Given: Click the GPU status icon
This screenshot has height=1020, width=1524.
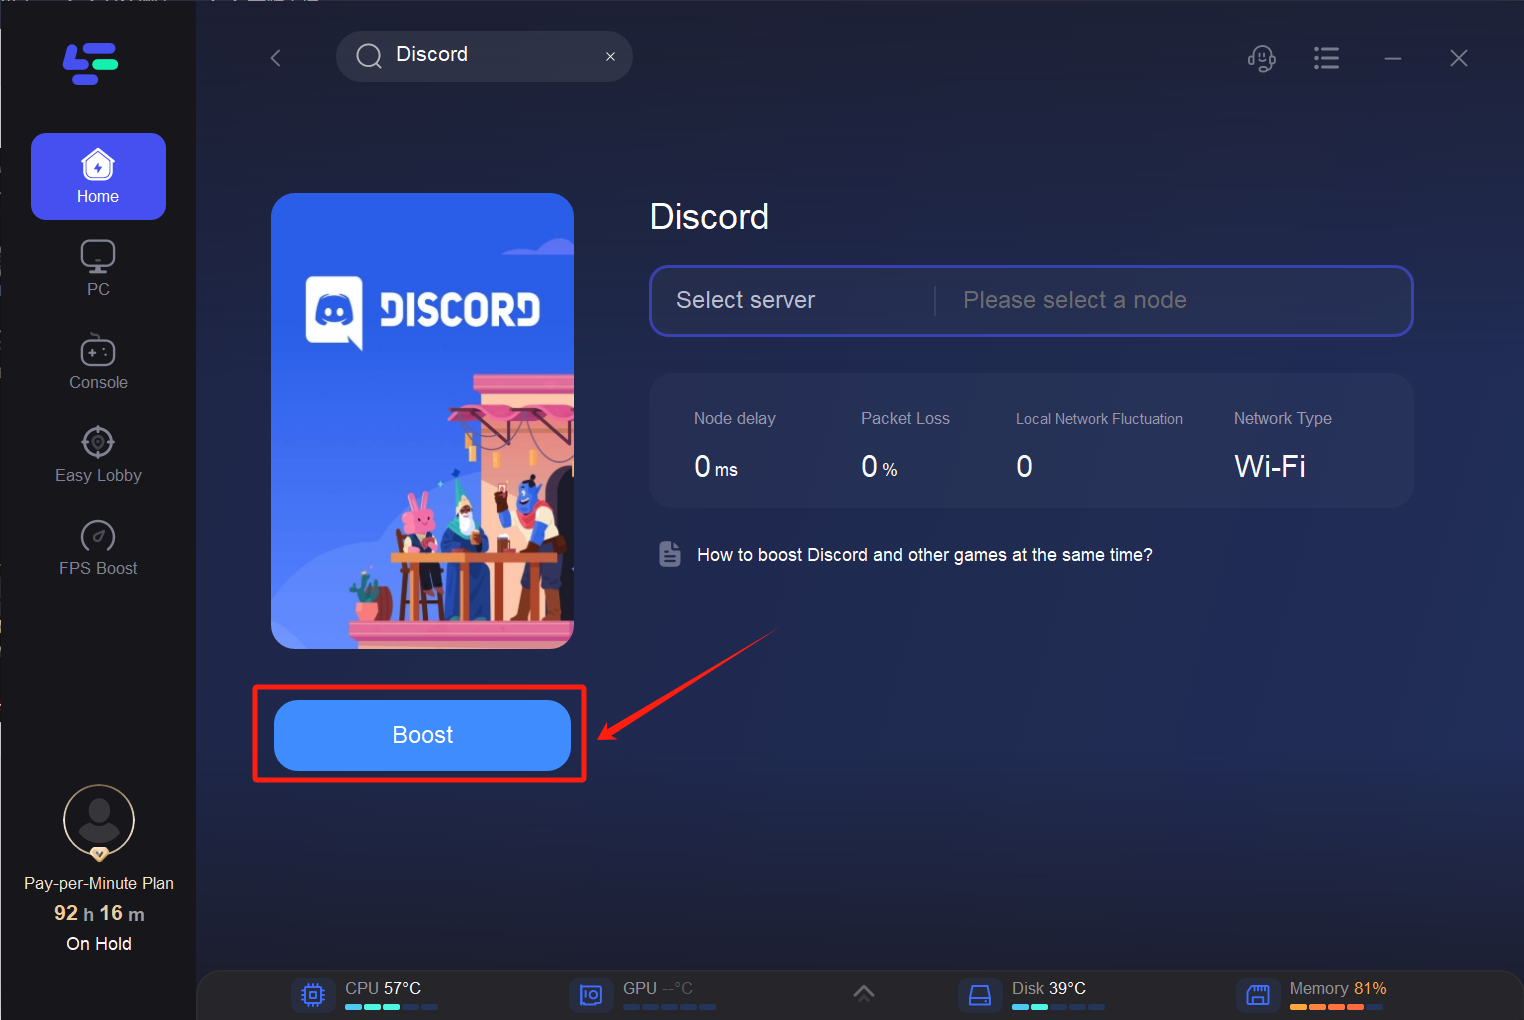Looking at the screenshot, I should [591, 995].
